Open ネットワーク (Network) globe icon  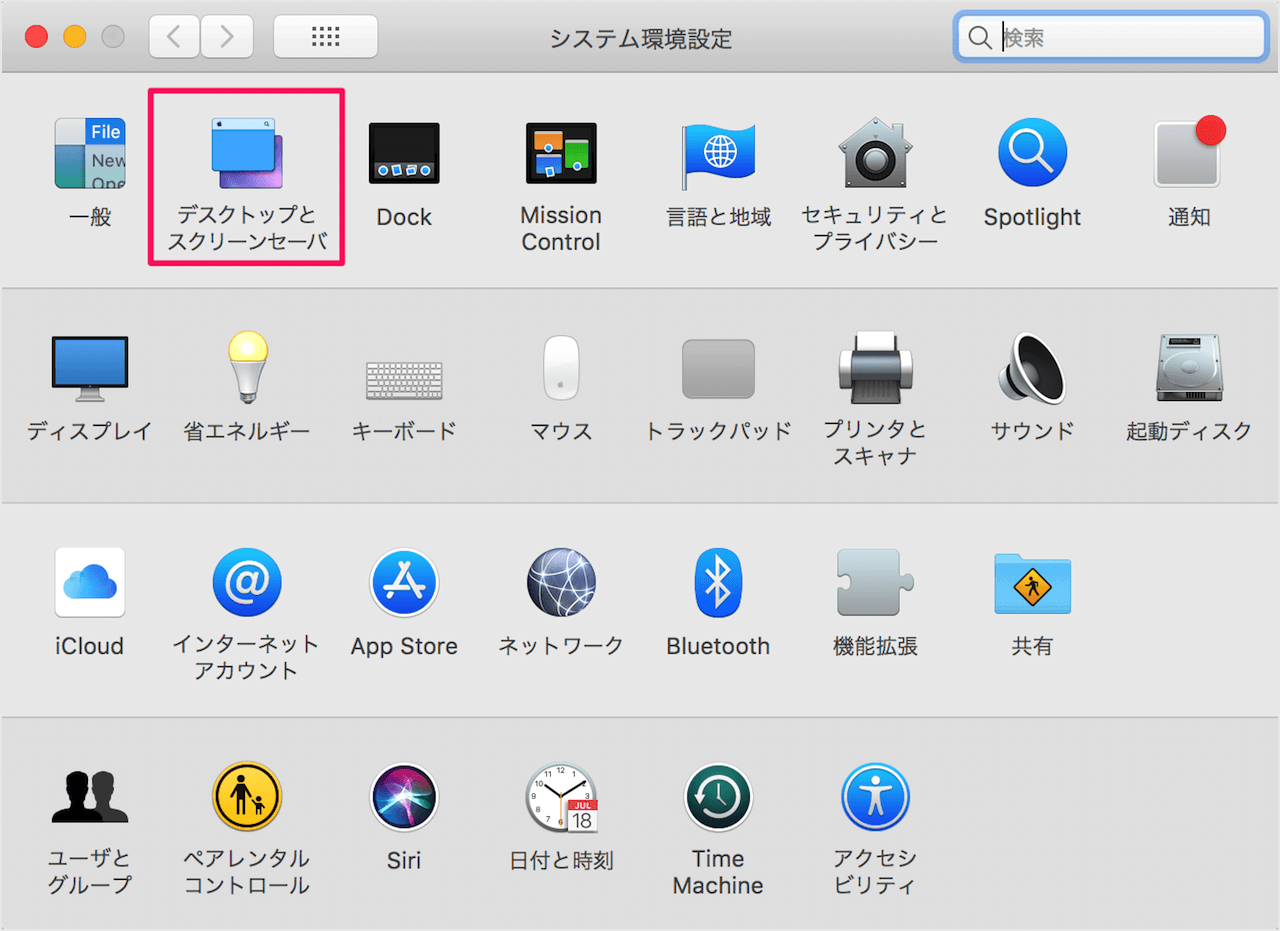point(561,582)
